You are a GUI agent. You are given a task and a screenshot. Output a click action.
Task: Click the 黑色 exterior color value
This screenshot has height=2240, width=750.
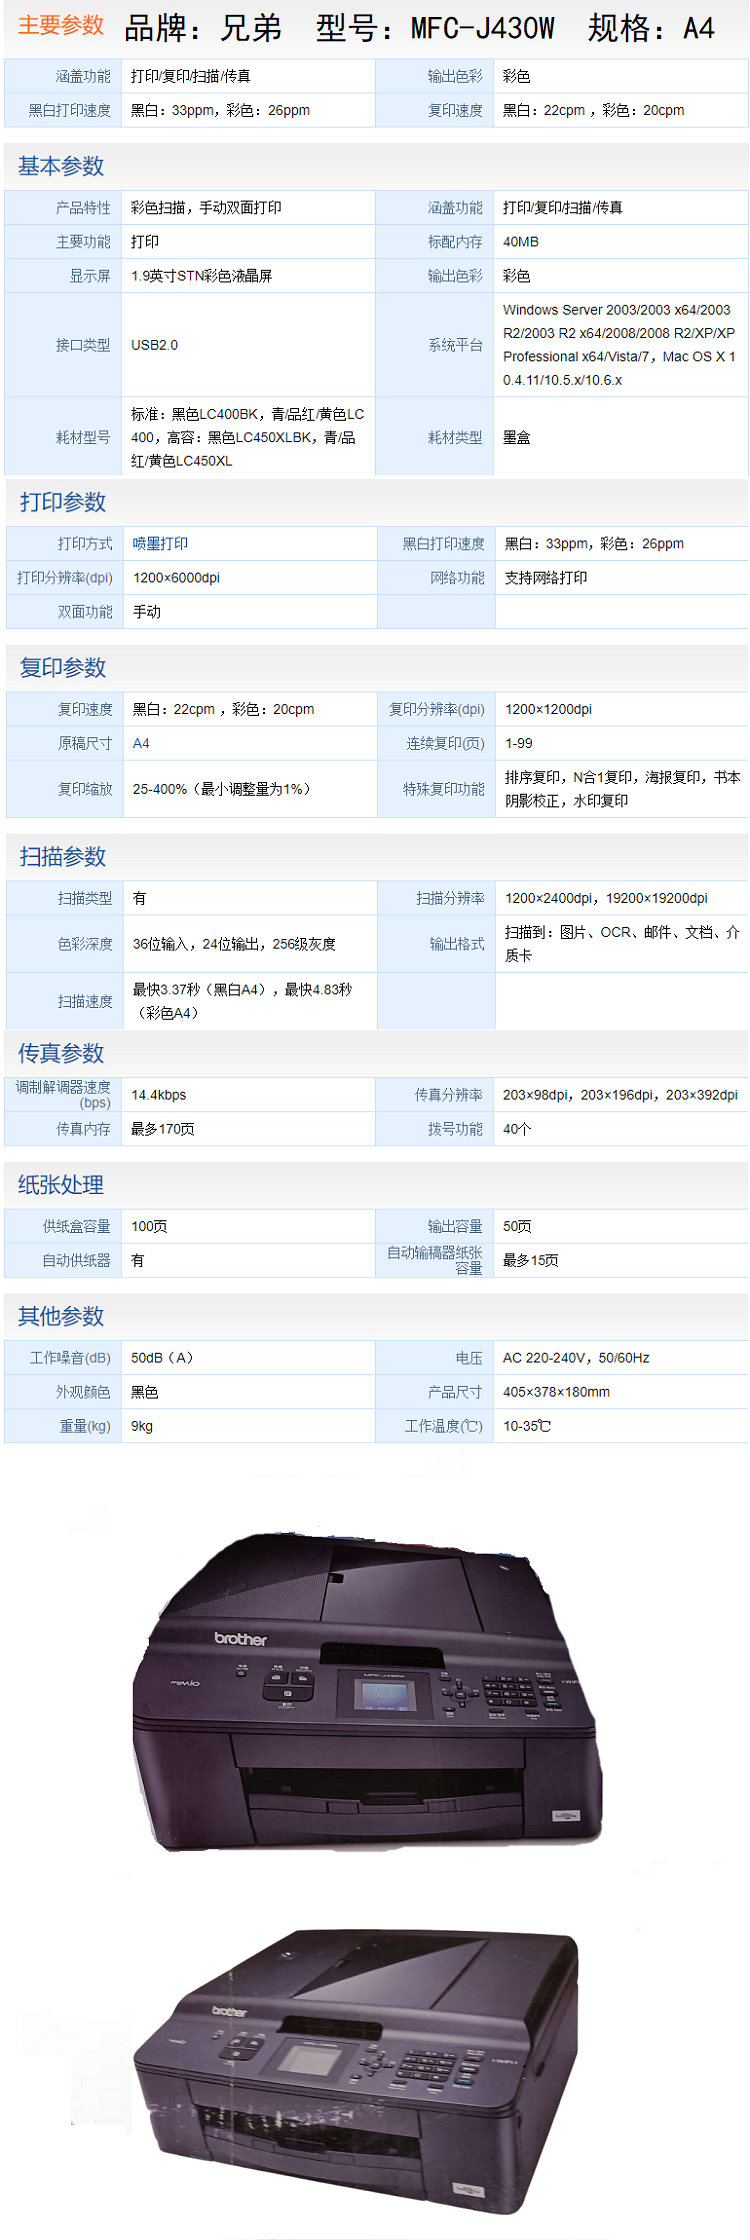pyautogui.click(x=144, y=1392)
